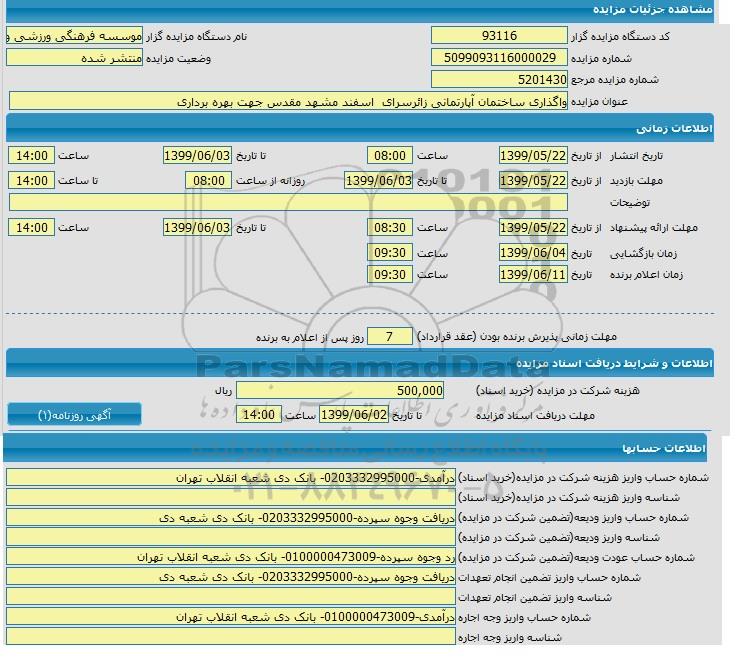Click the وضعیت مزایده label
This screenshot has width=745, height=667.
click(178, 58)
